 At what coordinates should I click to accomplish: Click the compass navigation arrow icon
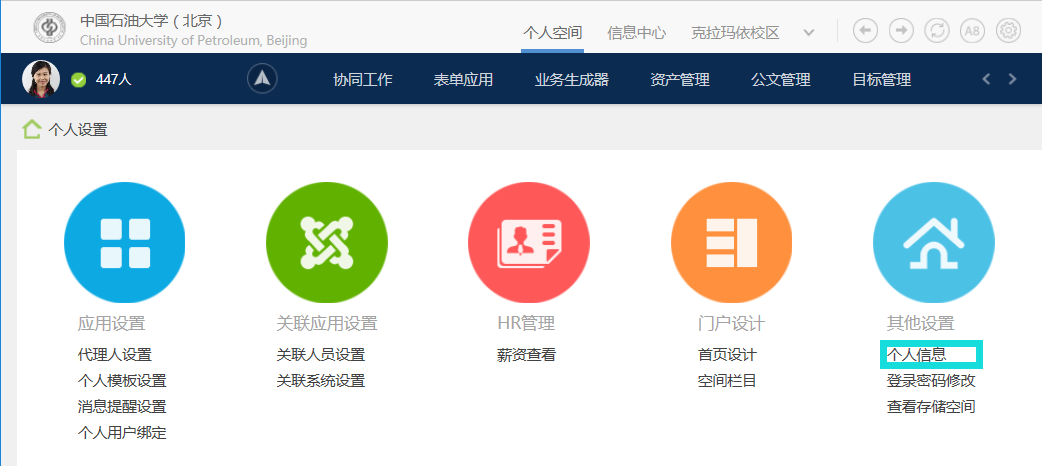tap(262, 79)
